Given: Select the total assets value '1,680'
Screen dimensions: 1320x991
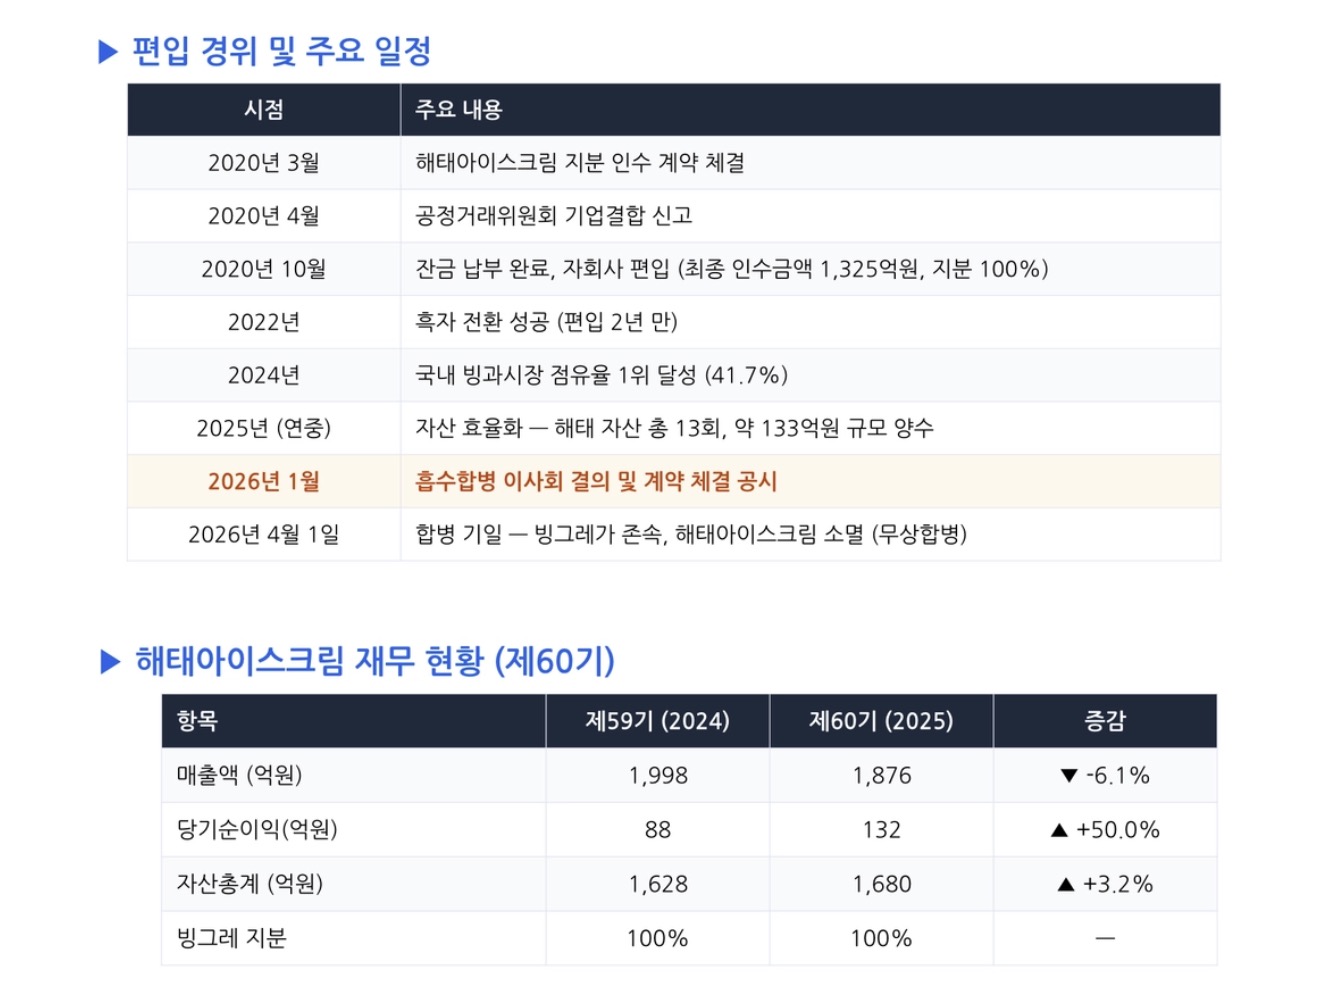Looking at the screenshot, I should click(882, 884).
